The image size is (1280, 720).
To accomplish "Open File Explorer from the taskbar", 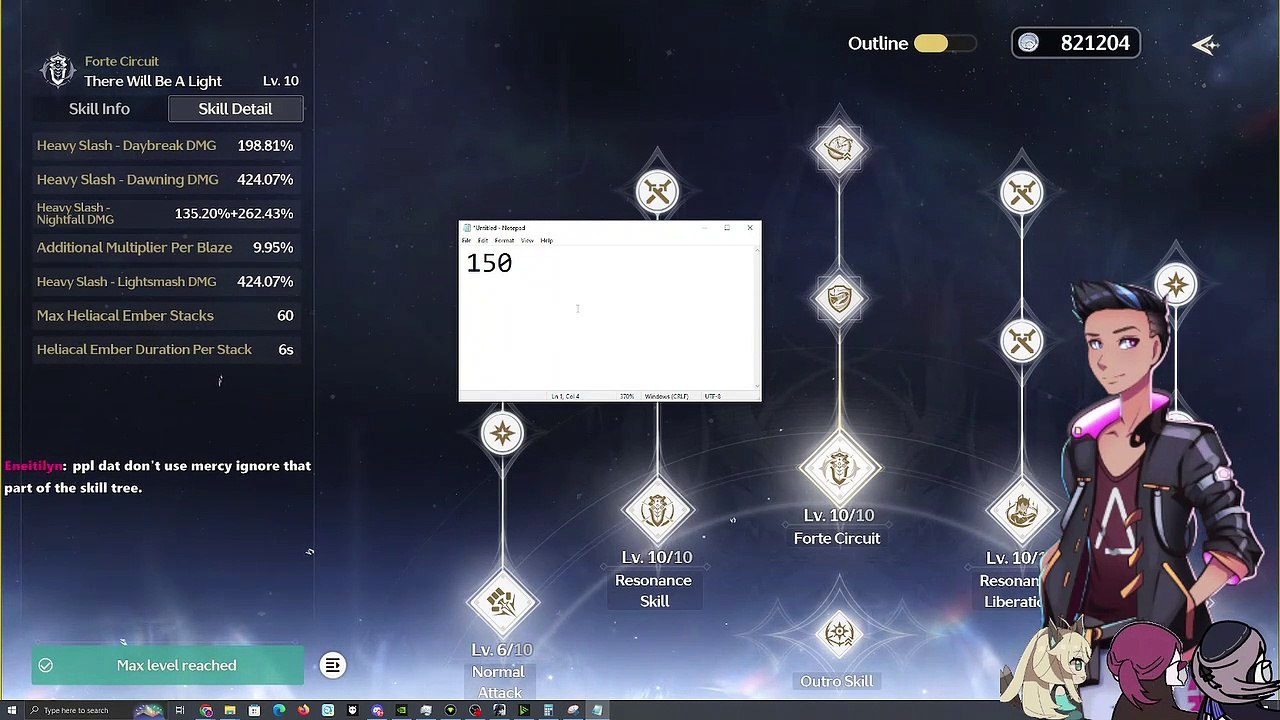I will 229,710.
